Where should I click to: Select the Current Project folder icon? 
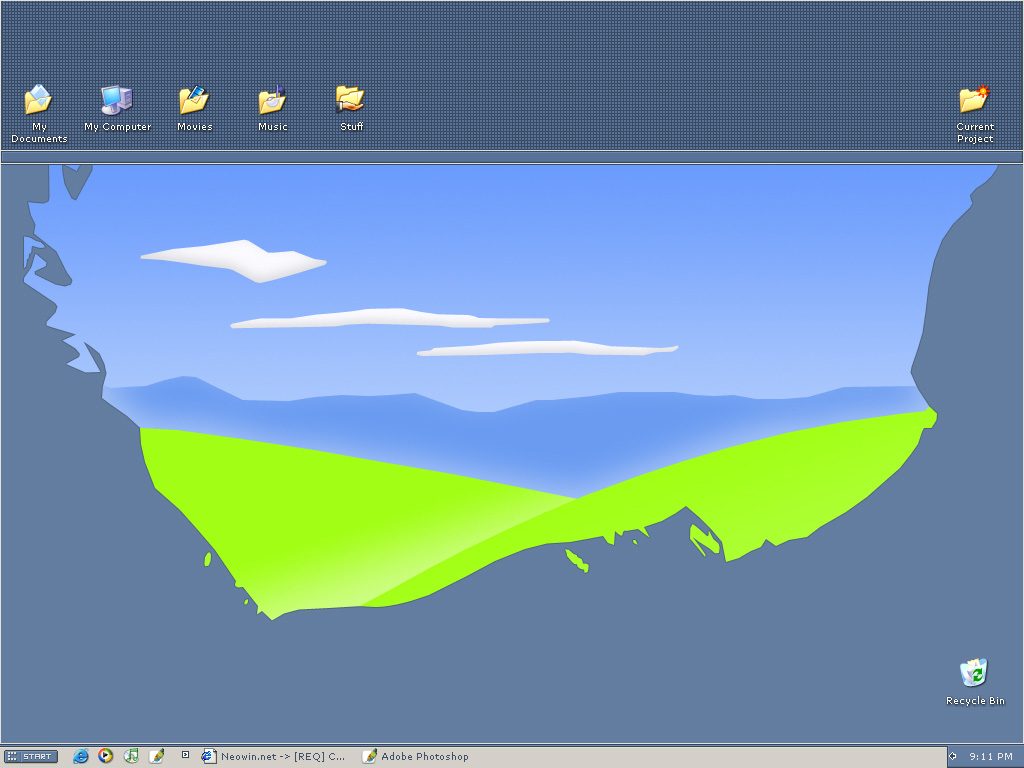(x=975, y=113)
